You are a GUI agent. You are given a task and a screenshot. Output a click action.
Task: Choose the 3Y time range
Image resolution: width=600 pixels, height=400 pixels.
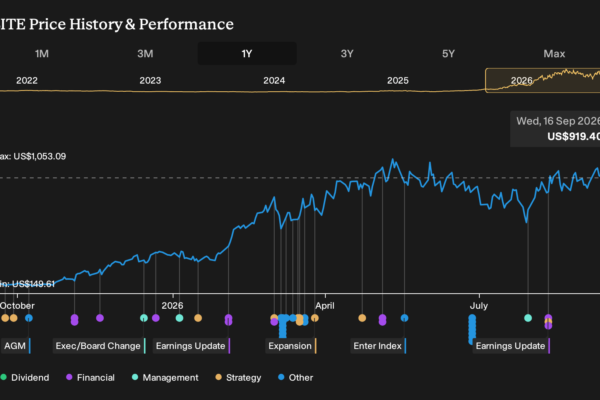[347, 54]
